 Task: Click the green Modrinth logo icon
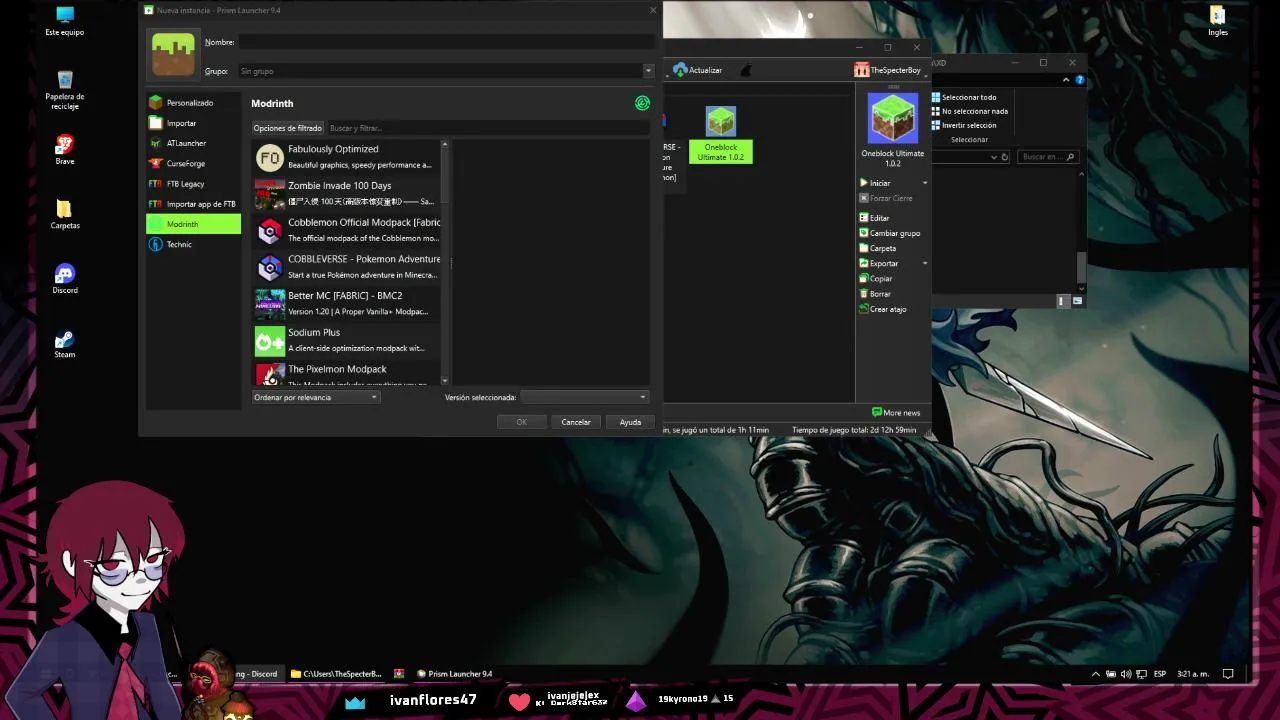(x=642, y=103)
